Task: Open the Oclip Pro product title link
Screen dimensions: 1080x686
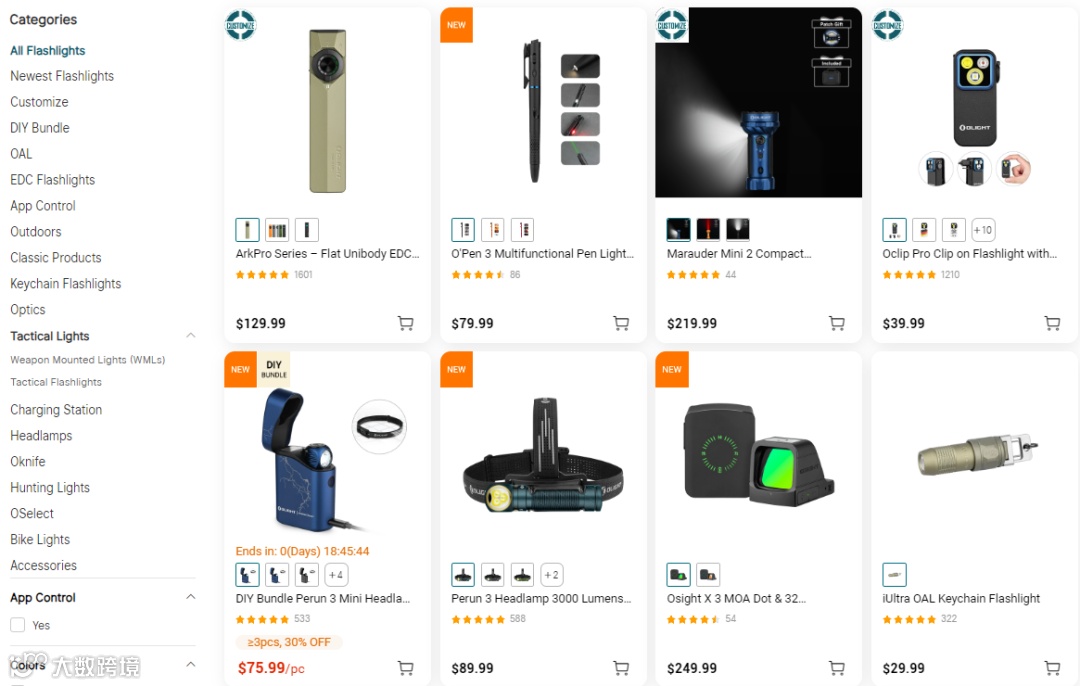Action: [970, 253]
